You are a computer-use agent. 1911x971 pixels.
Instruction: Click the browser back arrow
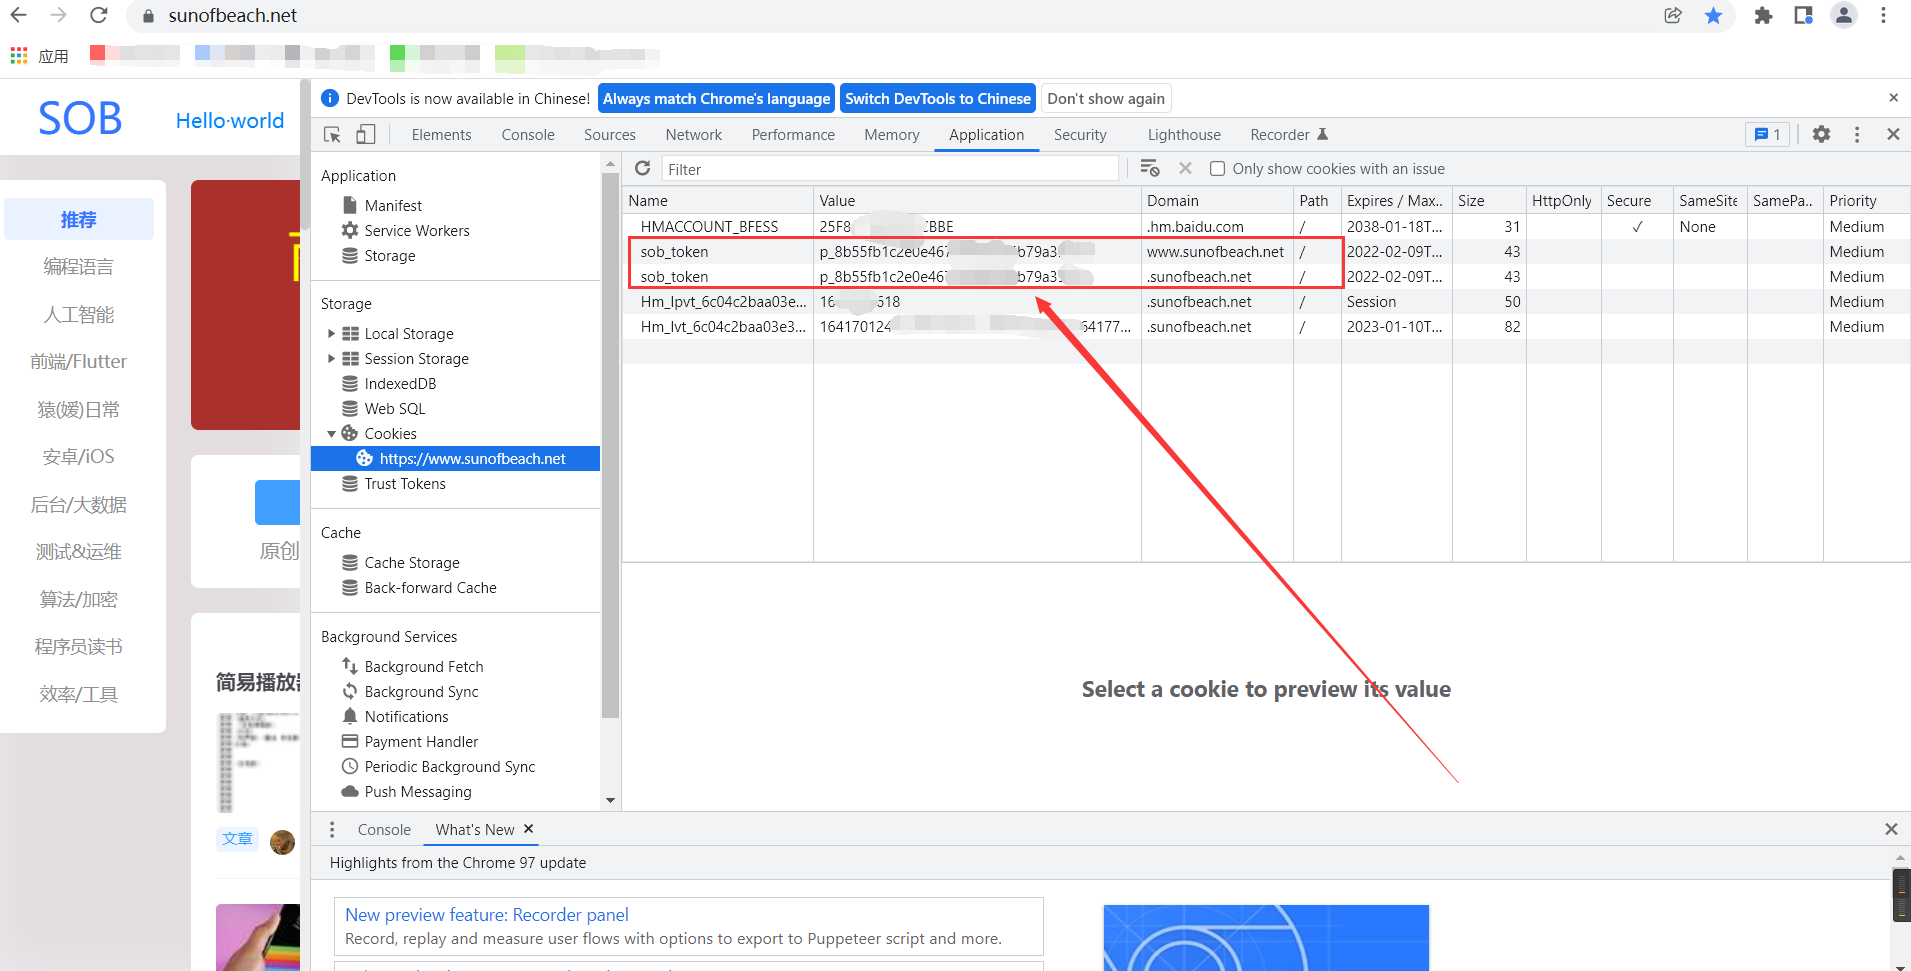18,15
